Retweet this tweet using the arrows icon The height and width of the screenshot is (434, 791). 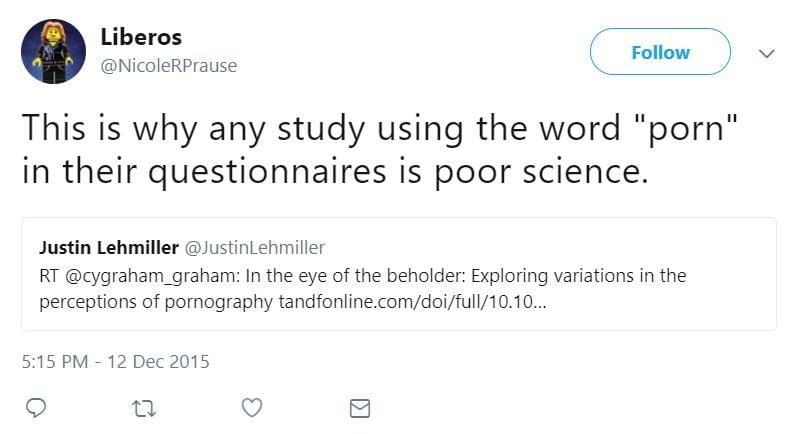[x=142, y=408]
